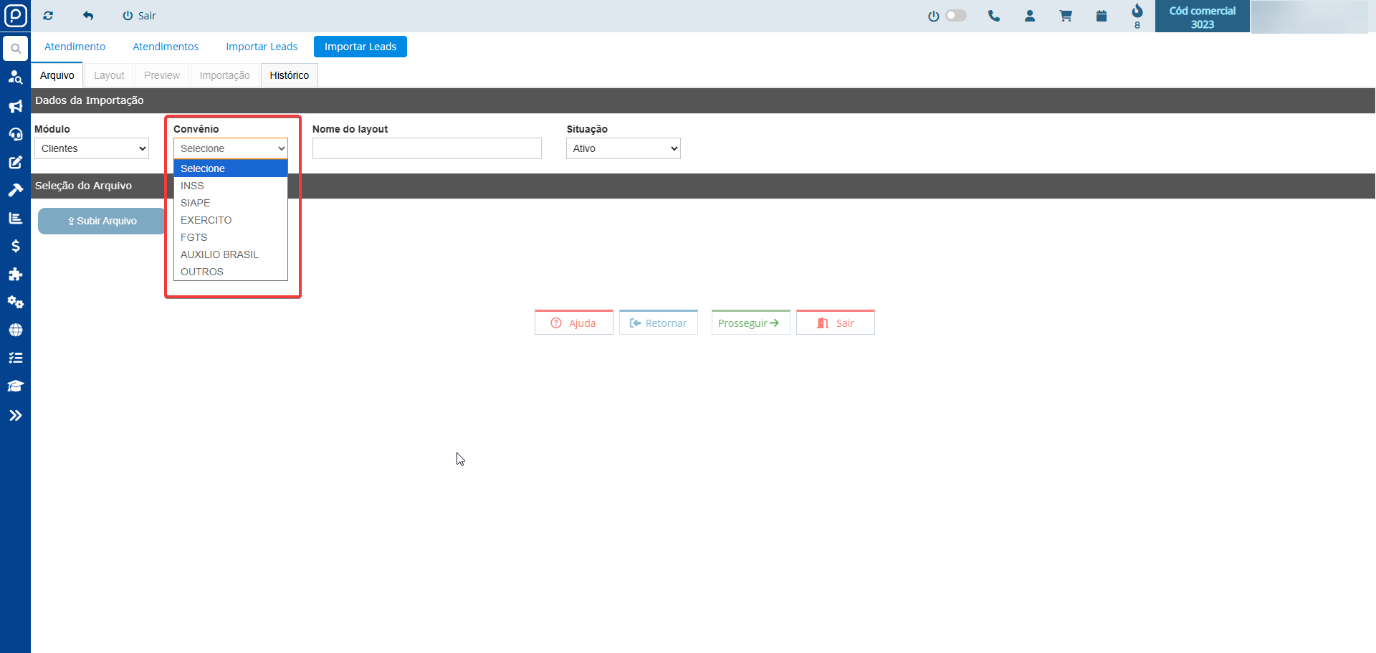Image resolution: width=1376 pixels, height=653 pixels.
Task: Click the dollar sign icon in sidebar
Action: [x=15, y=246]
